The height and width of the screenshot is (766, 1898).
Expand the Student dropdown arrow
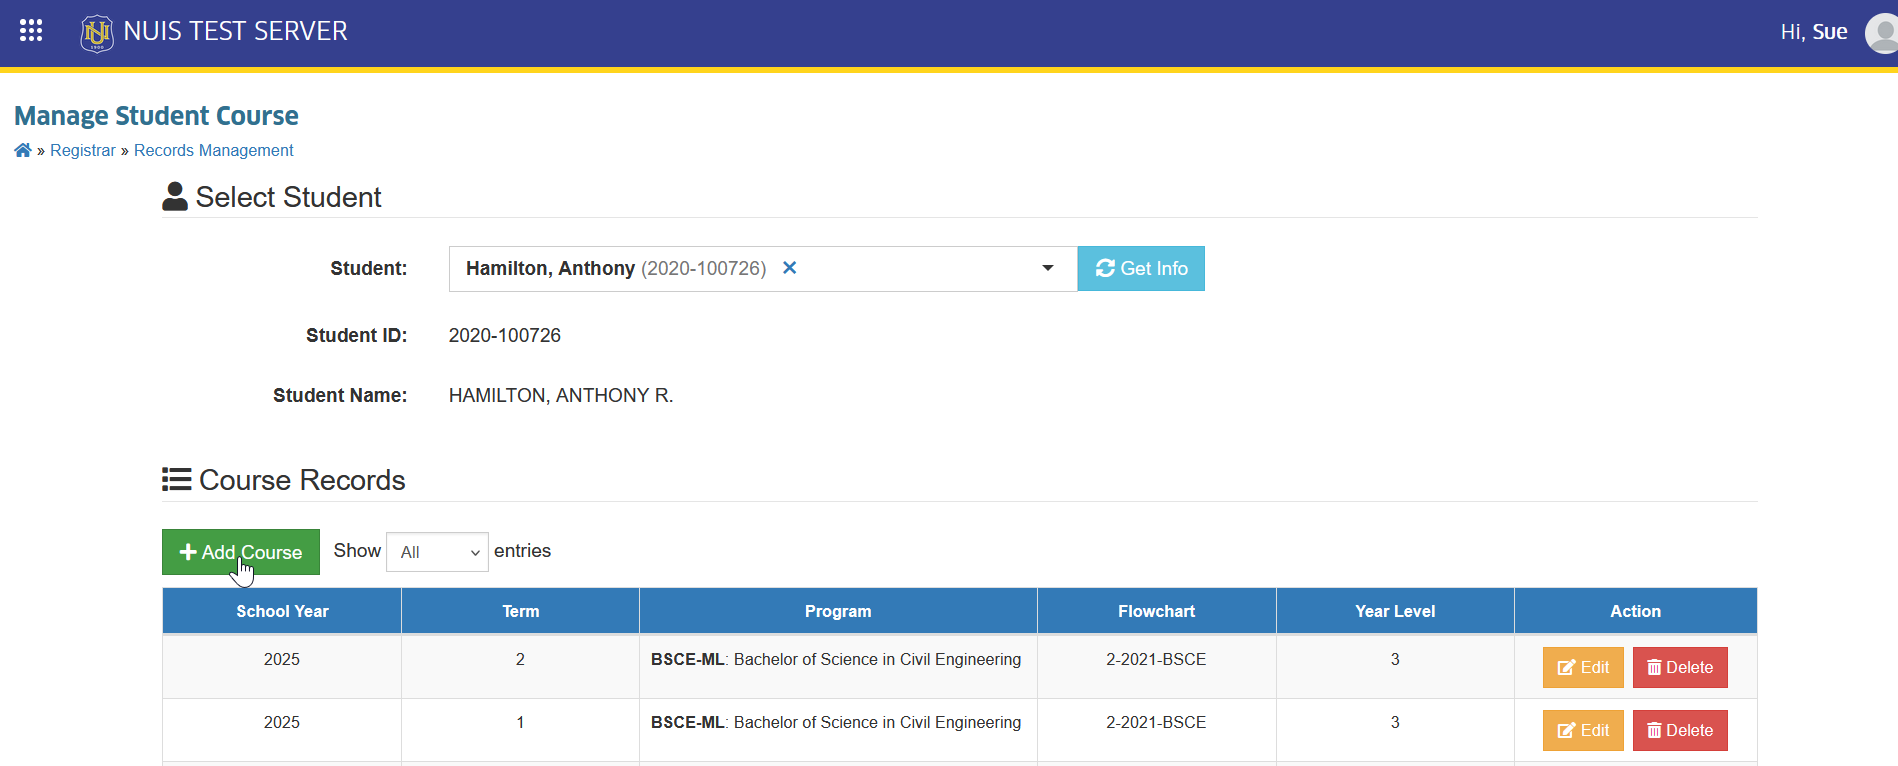1048,268
